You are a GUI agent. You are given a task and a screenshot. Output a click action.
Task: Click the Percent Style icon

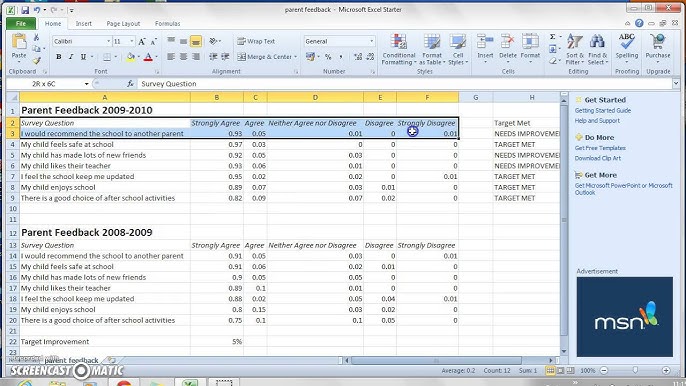point(328,56)
